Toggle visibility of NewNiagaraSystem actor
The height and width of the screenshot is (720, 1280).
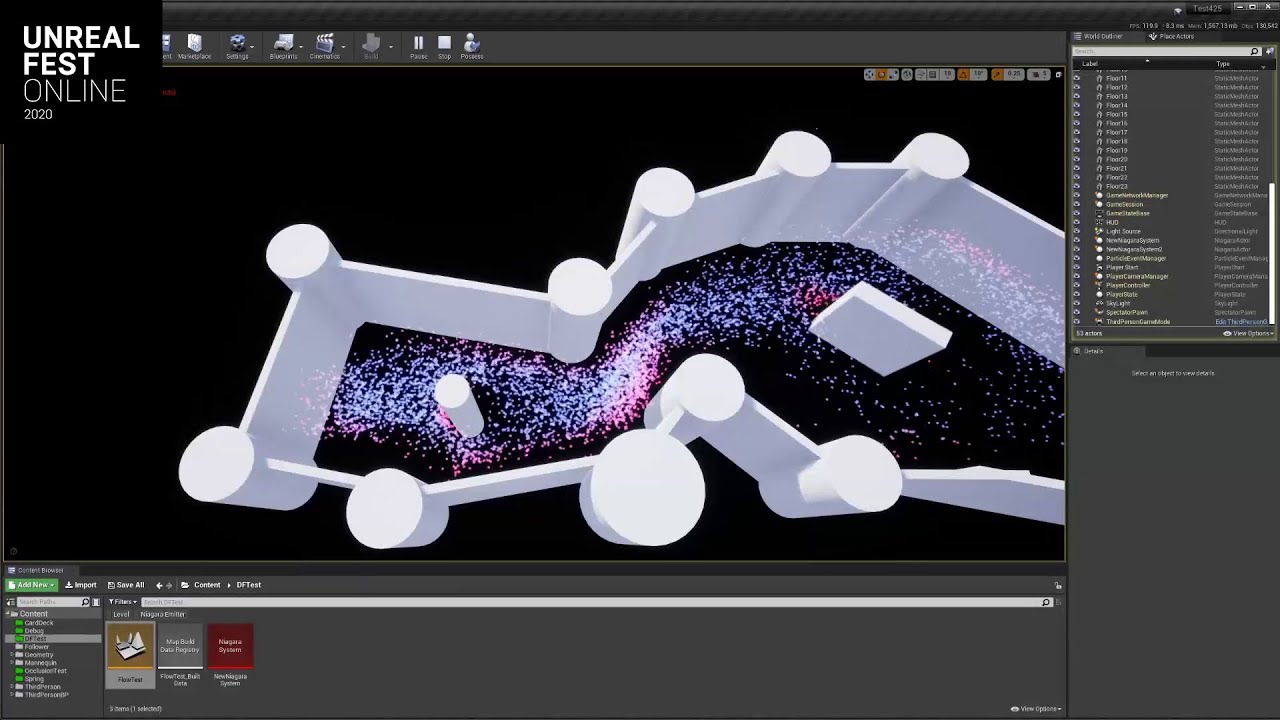1076,240
